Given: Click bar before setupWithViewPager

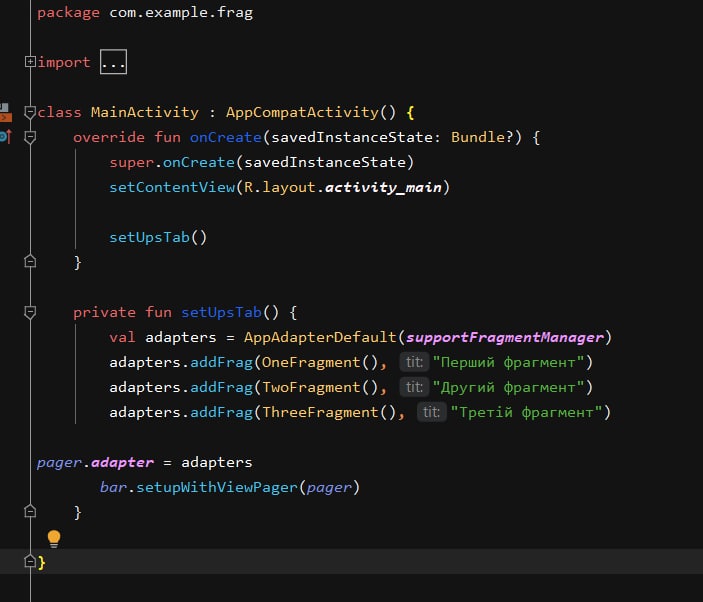Looking at the screenshot, I should (x=113, y=487).
